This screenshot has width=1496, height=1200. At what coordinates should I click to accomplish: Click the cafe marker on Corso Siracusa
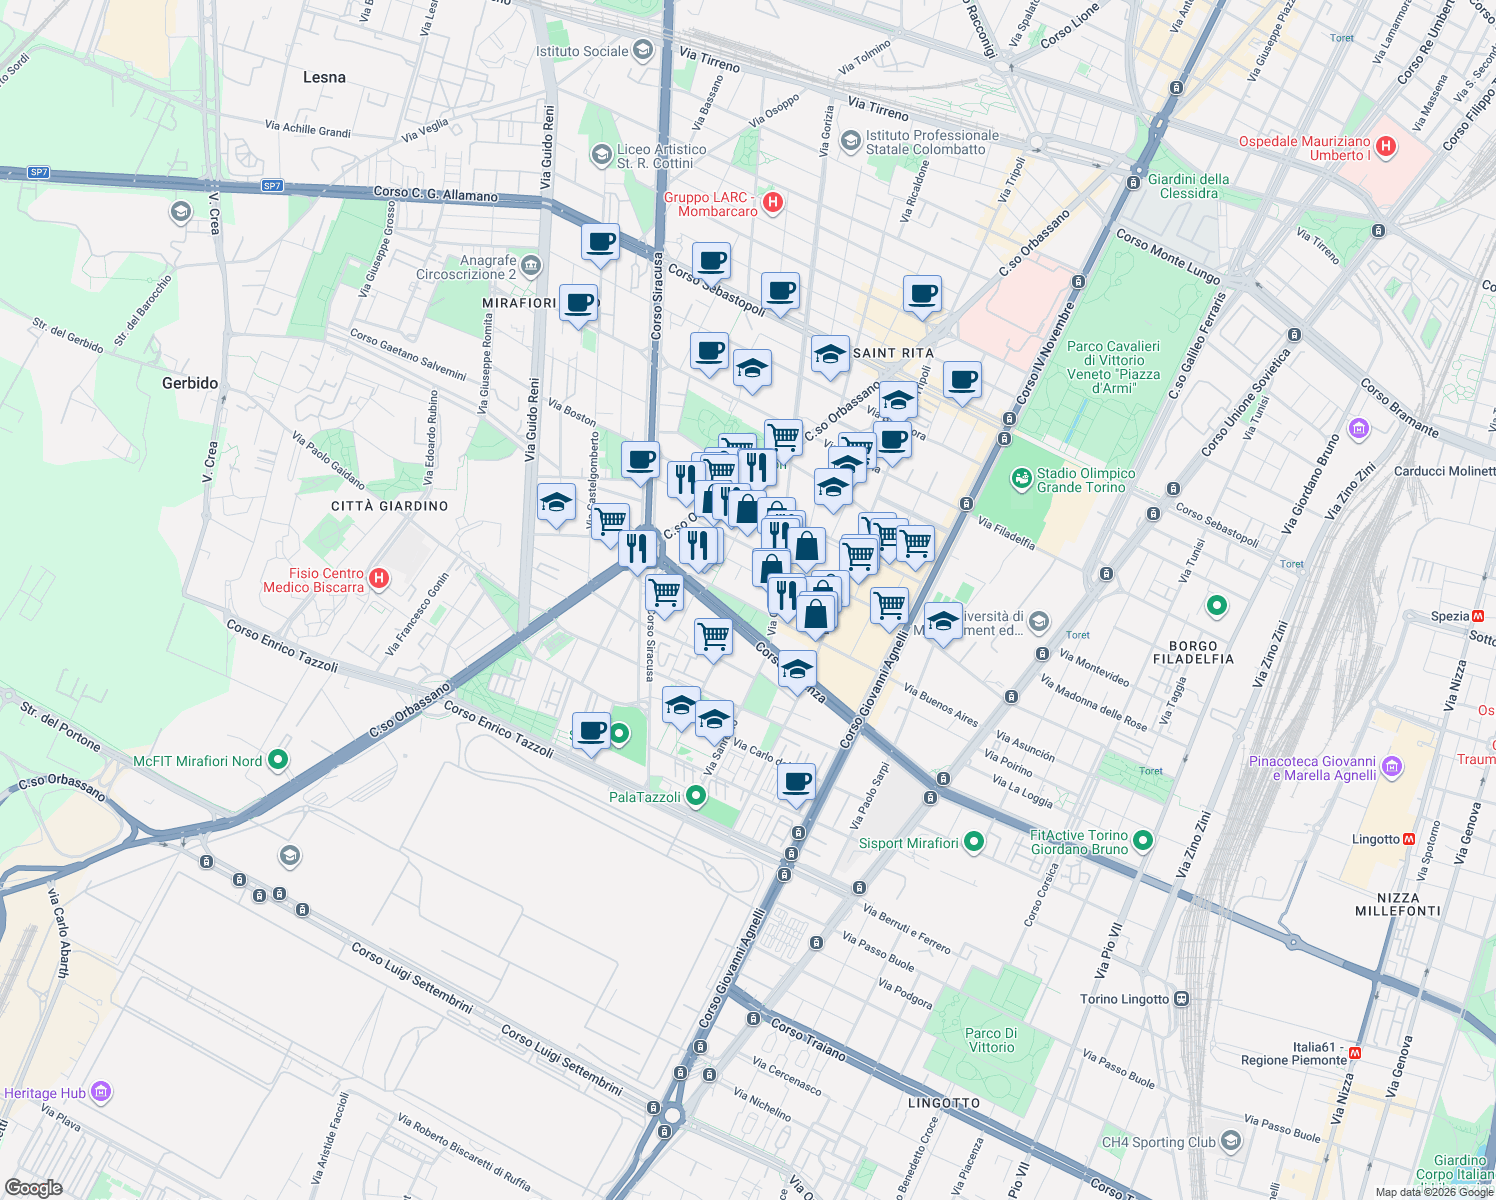click(x=641, y=461)
